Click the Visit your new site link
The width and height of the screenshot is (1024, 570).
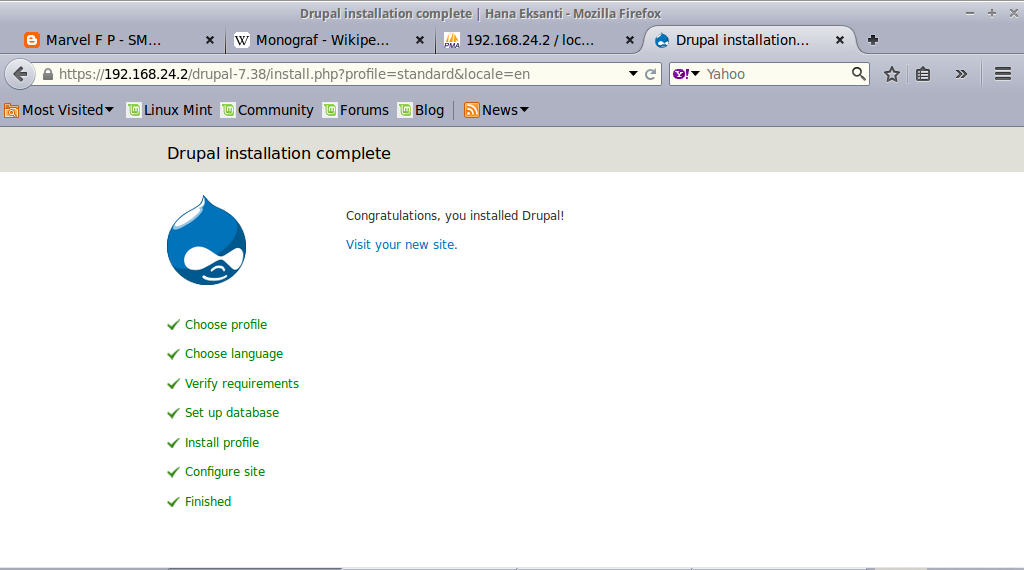pyautogui.click(x=402, y=245)
